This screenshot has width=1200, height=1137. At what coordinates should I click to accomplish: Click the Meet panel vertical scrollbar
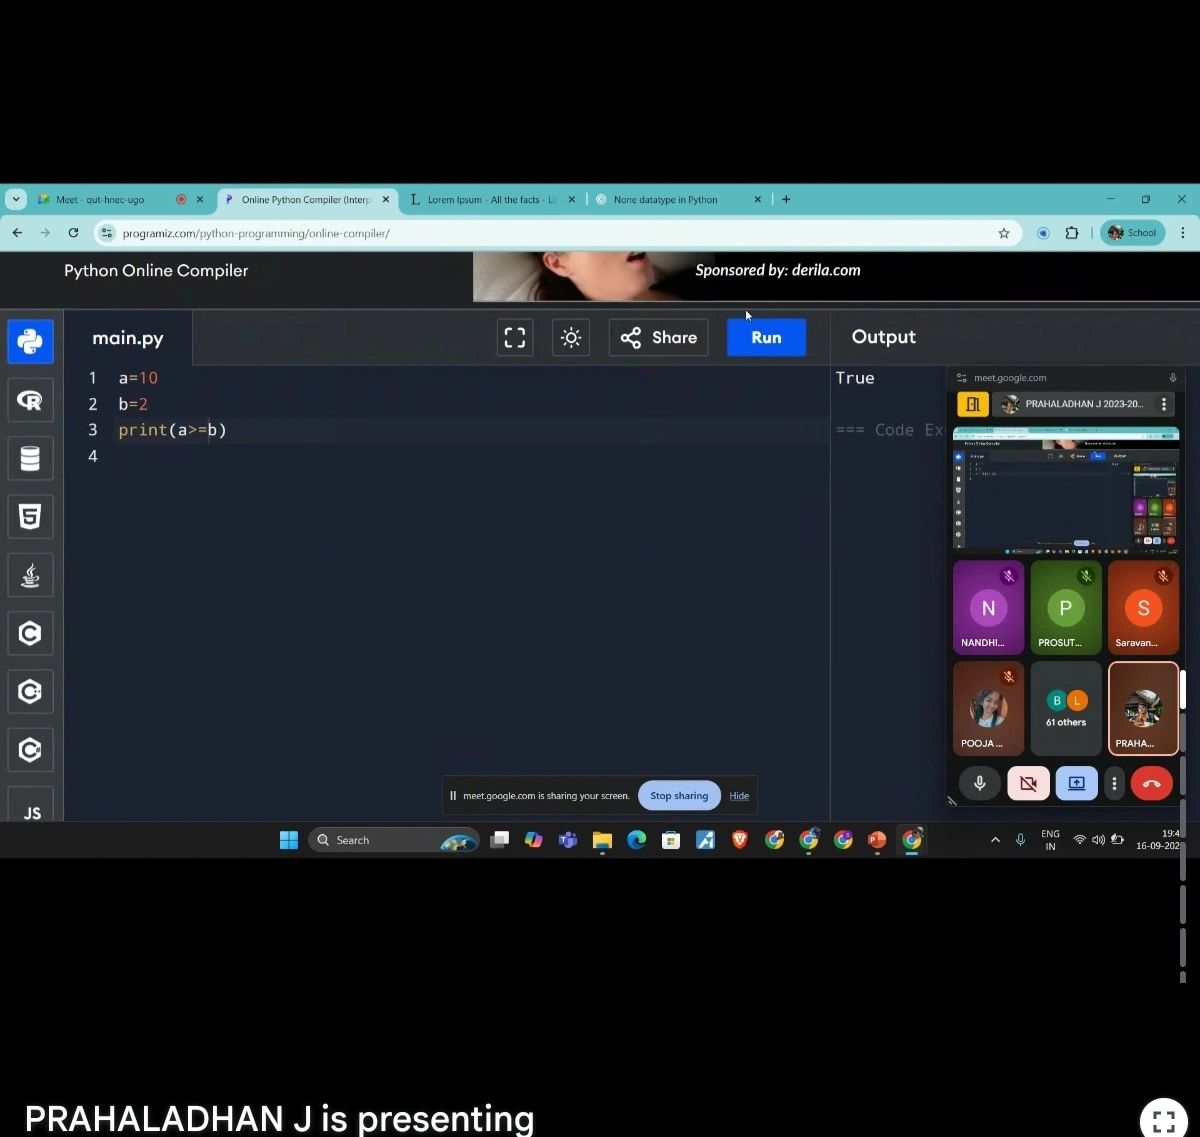(x=1183, y=690)
